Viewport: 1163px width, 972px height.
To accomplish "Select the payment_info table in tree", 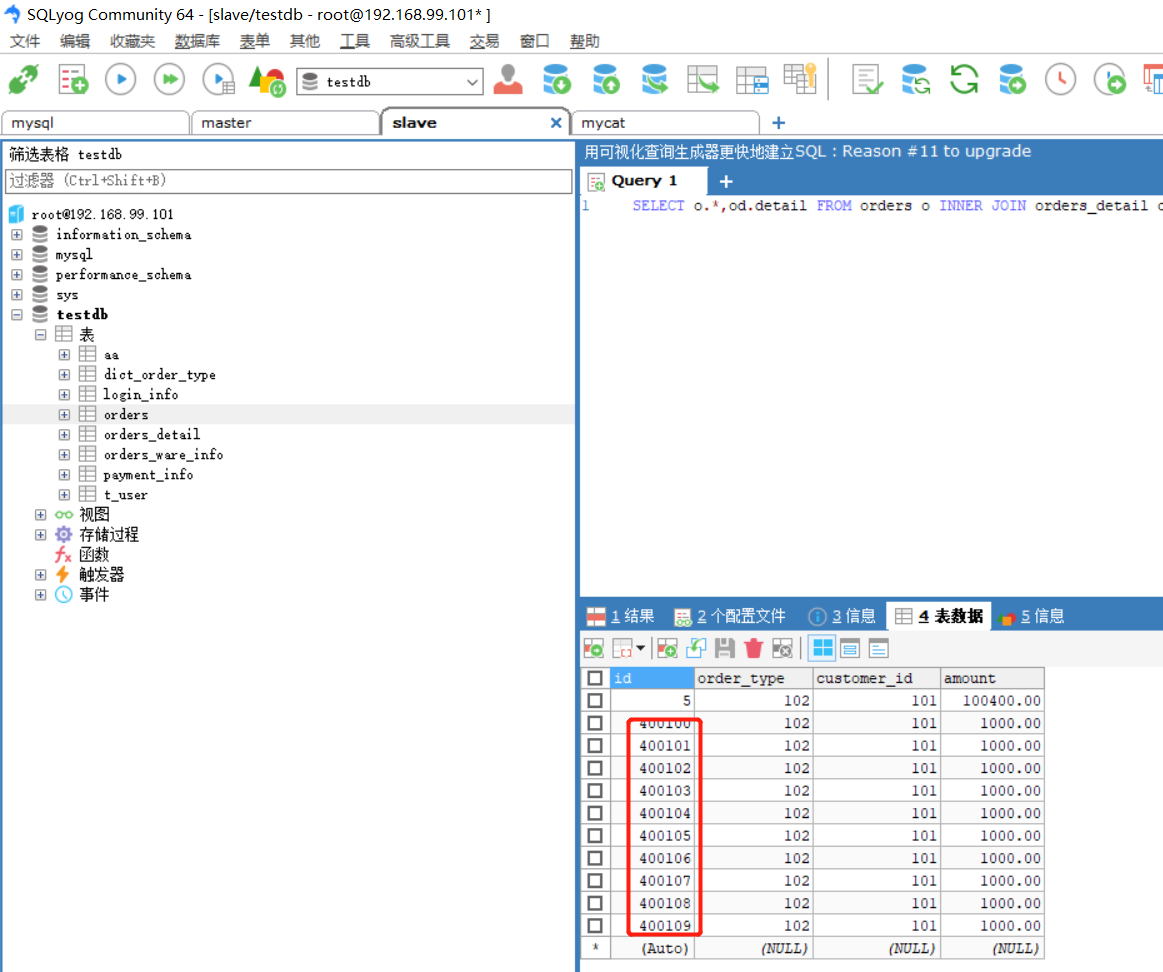I will click(148, 475).
